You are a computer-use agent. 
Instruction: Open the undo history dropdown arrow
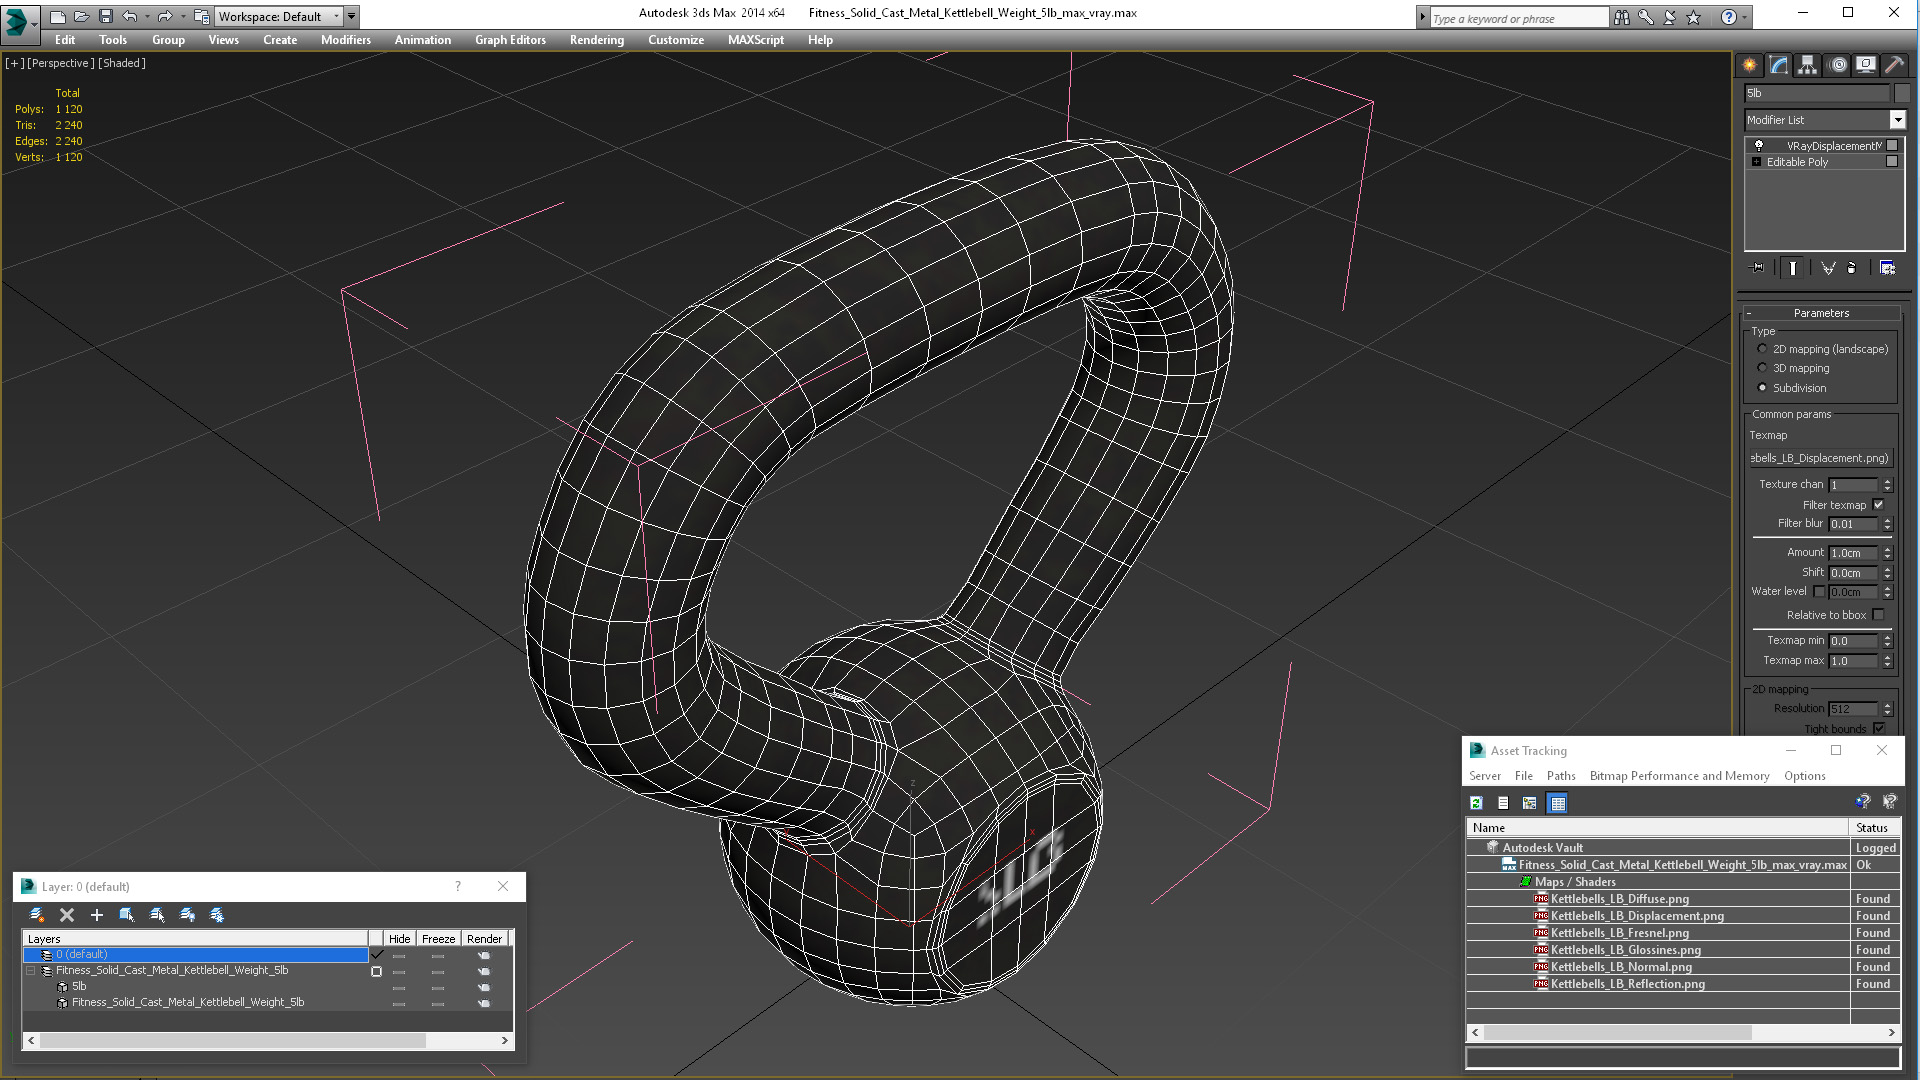(147, 16)
